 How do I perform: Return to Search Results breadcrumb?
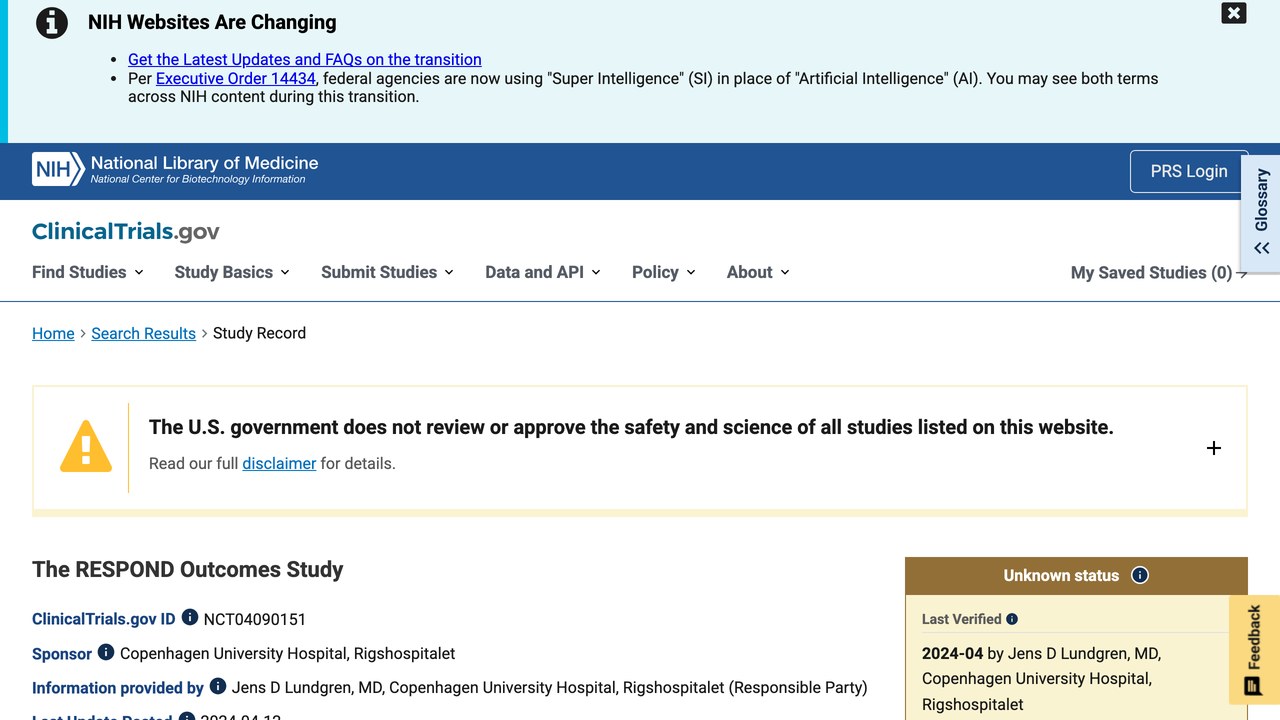tap(143, 333)
